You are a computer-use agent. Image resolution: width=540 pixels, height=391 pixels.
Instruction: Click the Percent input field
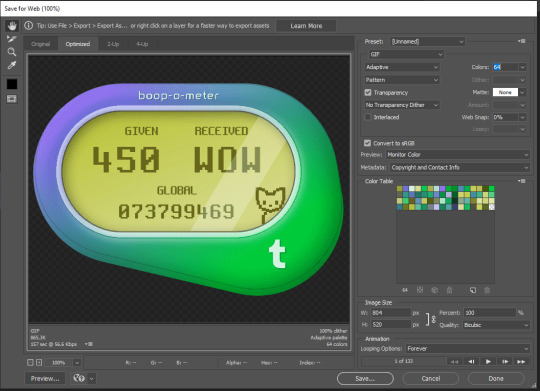pyautogui.click(x=490, y=313)
